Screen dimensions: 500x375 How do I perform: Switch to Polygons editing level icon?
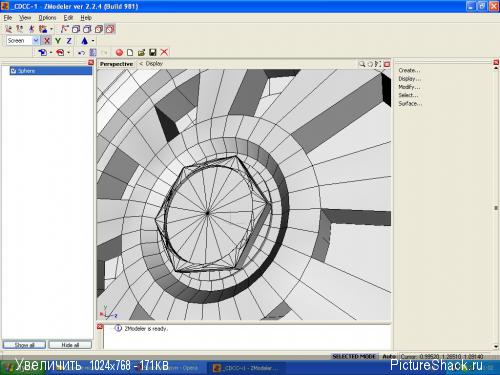click(32, 29)
